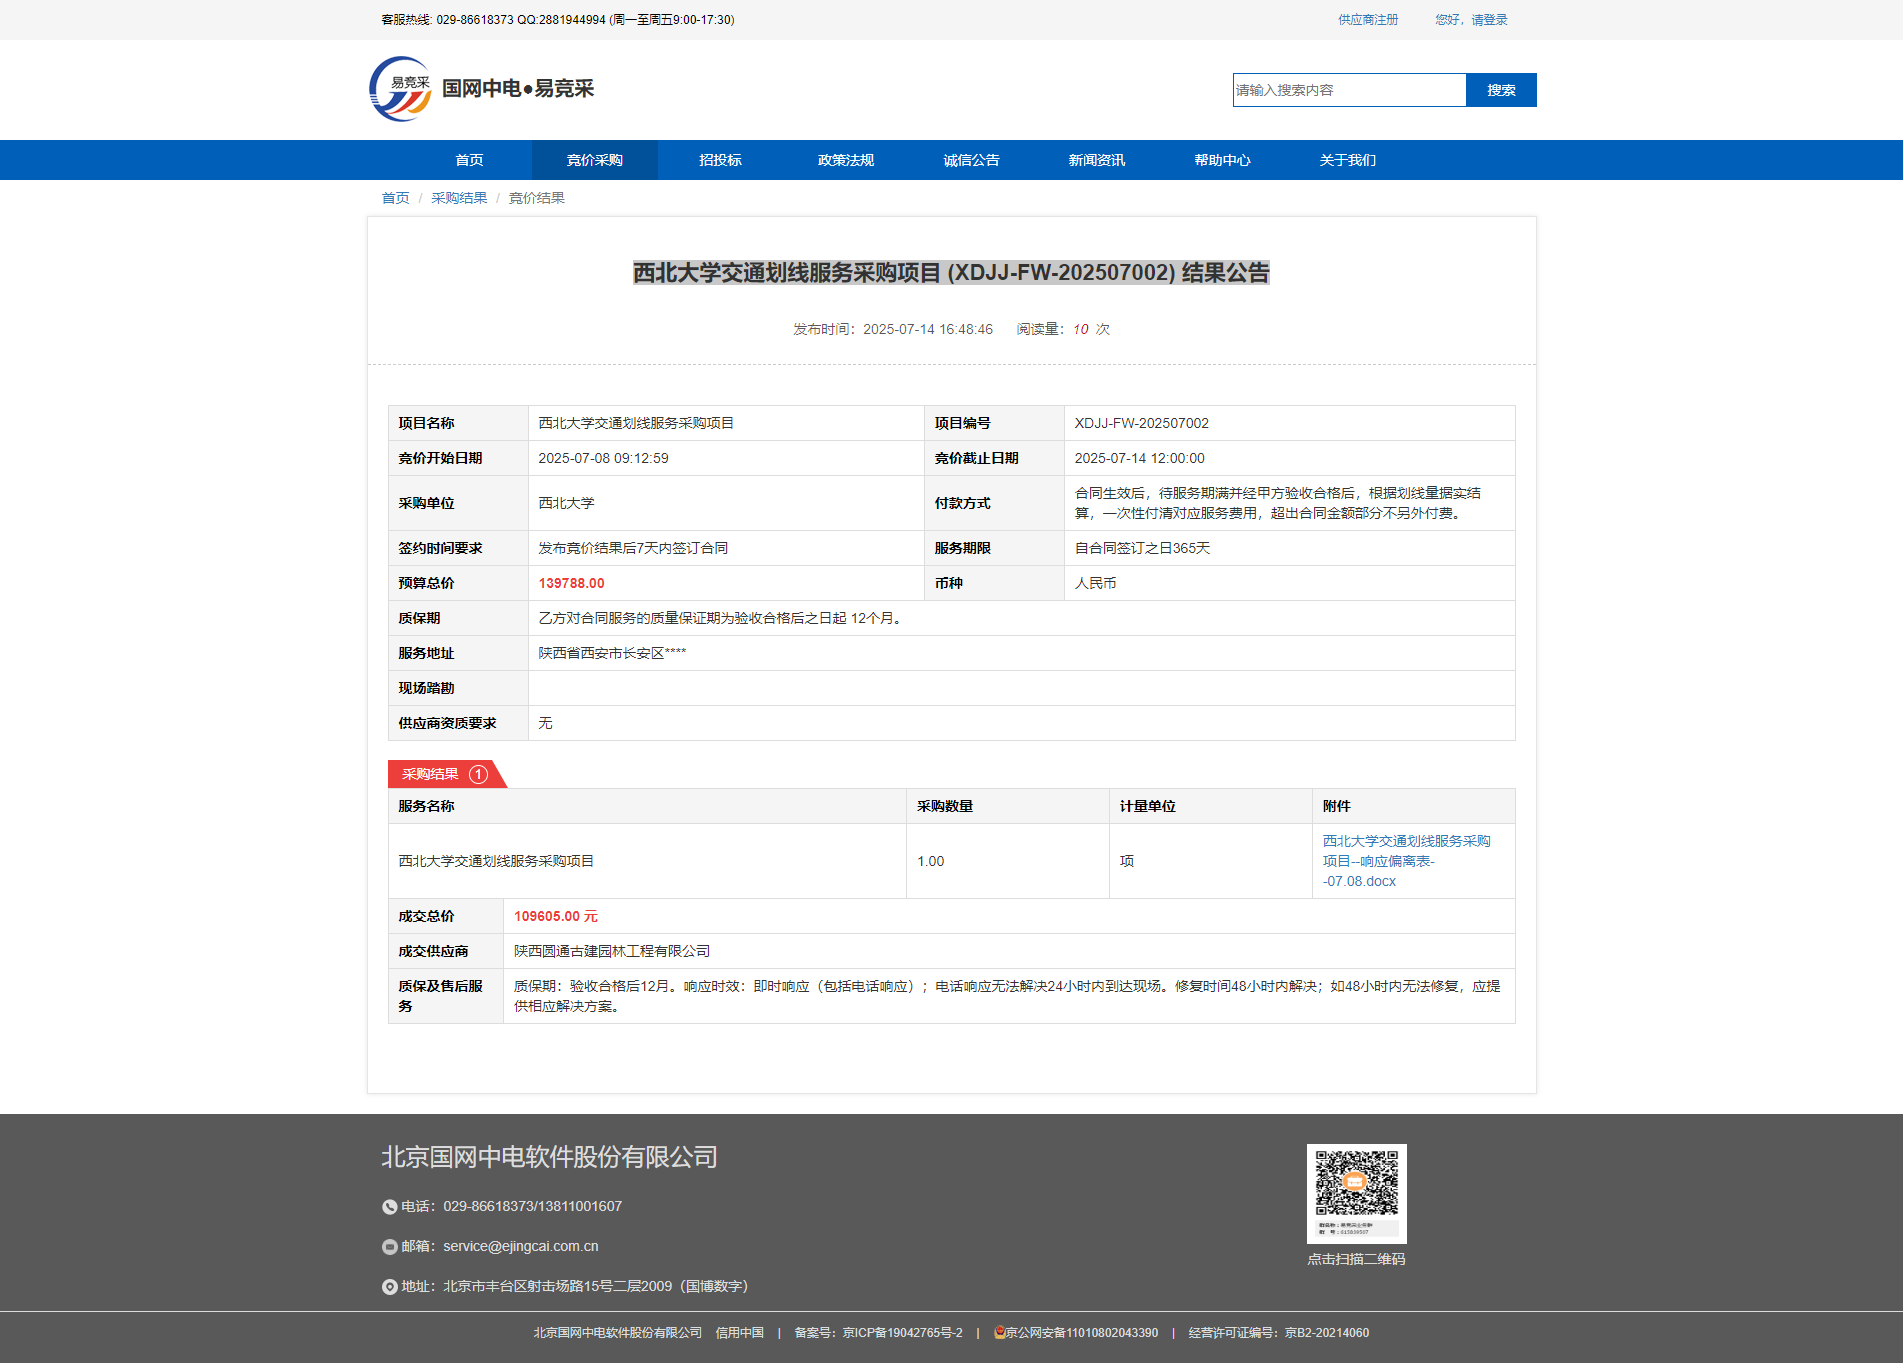
Task: Go to 首页 in navigation bar
Action: click(469, 160)
